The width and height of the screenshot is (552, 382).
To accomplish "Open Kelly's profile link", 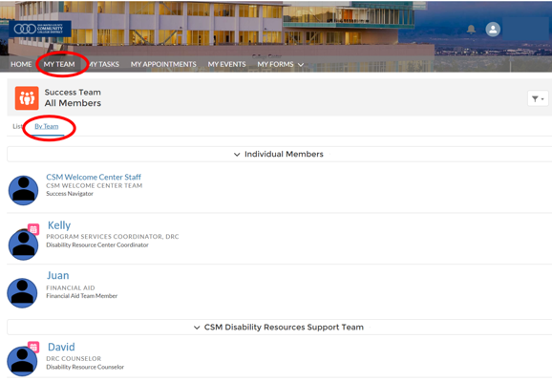I will coord(59,225).
